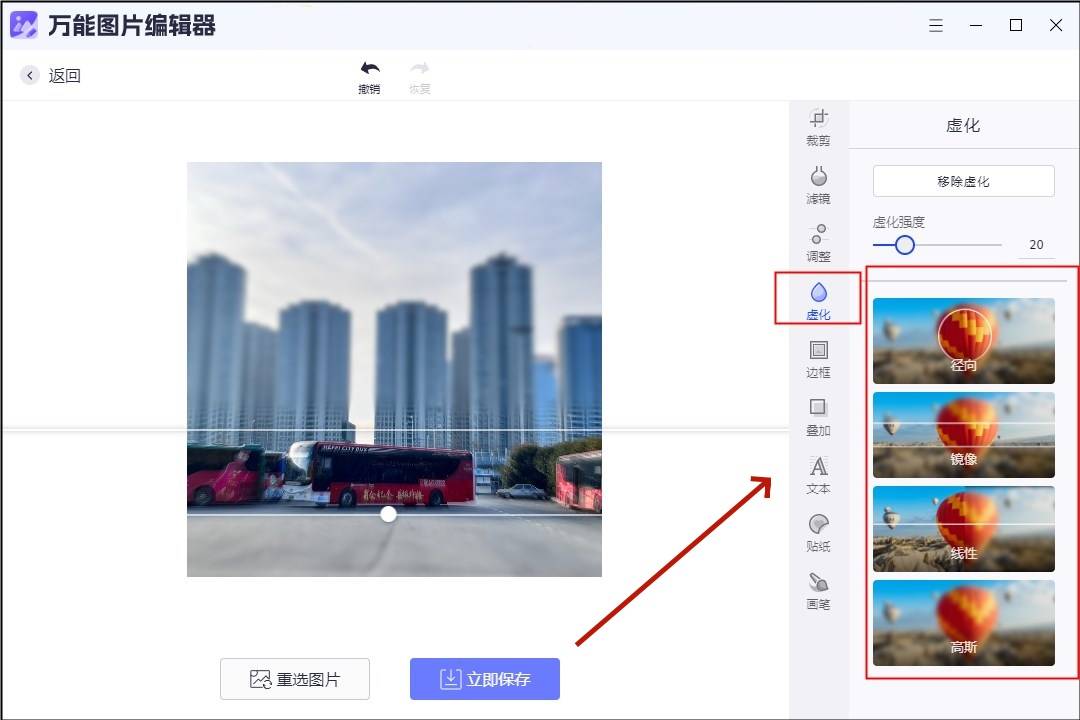Image resolution: width=1080 pixels, height=720 pixels.
Task: Apply the 镜像 mirror blur preset
Action: click(x=963, y=433)
